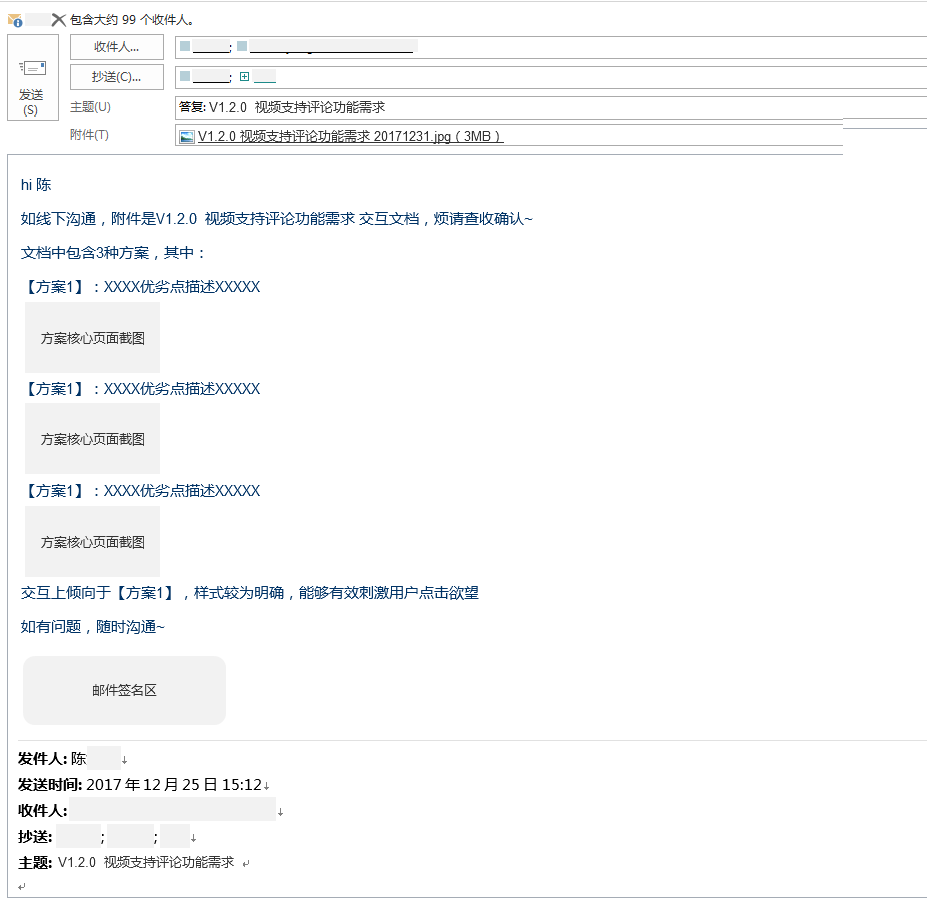Expand the plus group in CC field

pyautogui.click(x=244, y=76)
